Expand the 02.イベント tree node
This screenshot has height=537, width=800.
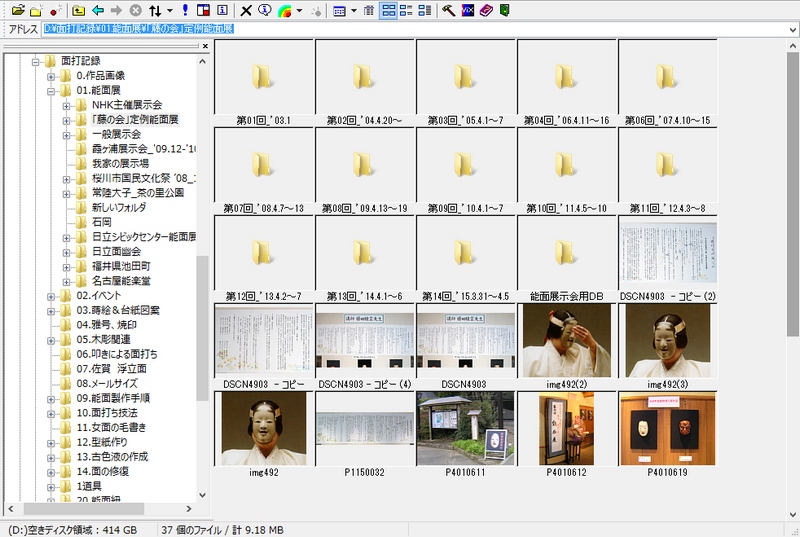tap(51, 297)
